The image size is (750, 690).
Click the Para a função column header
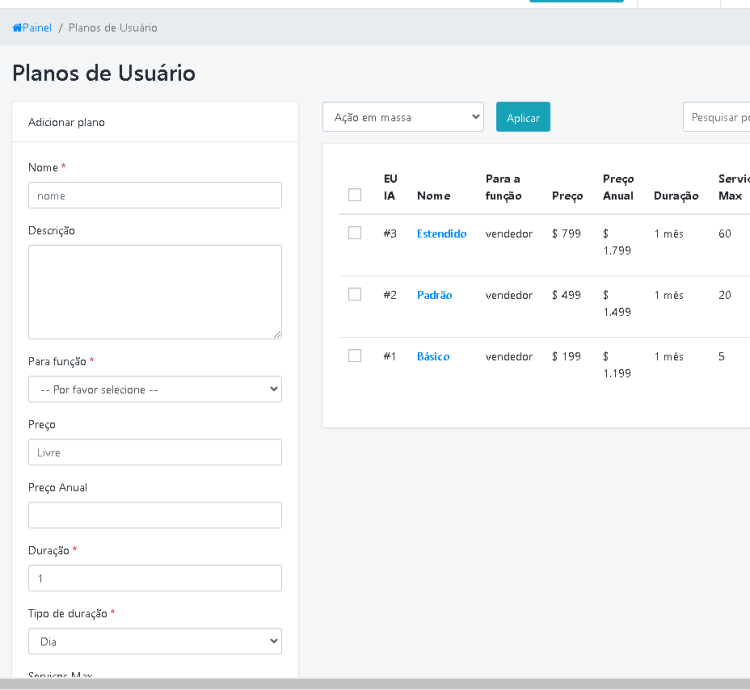(504, 187)
